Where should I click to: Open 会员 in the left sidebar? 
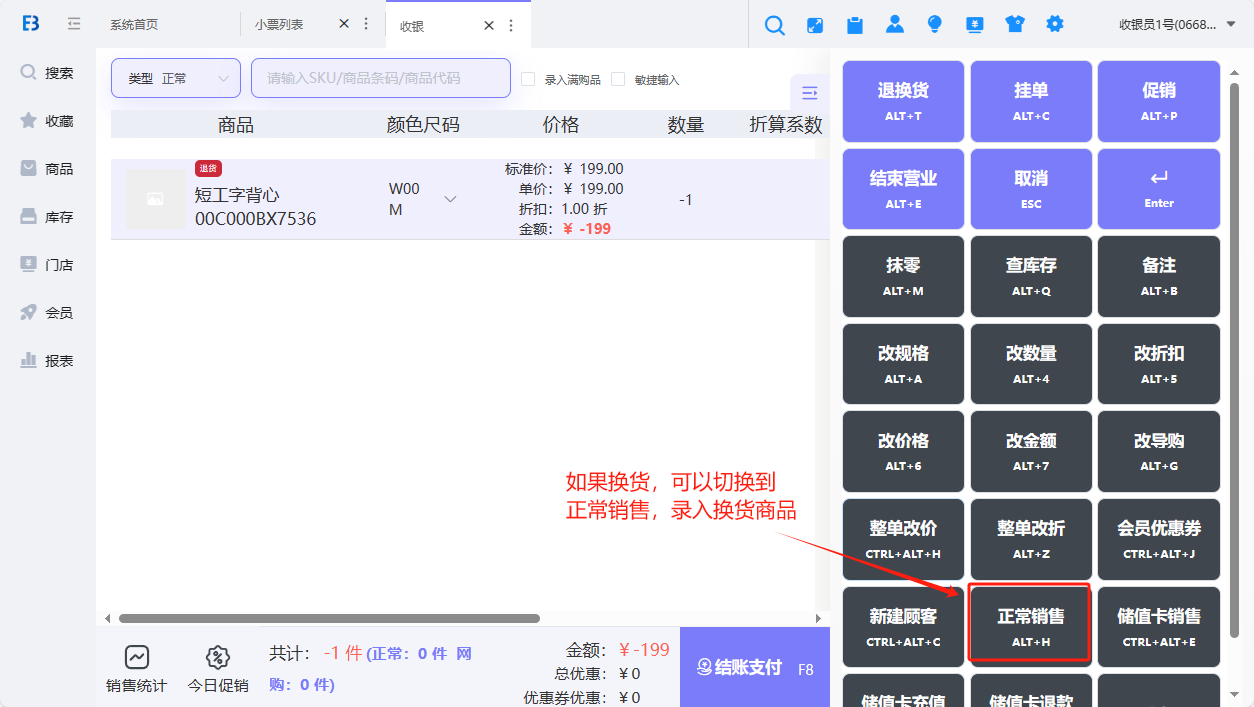[x=47, y=313]
